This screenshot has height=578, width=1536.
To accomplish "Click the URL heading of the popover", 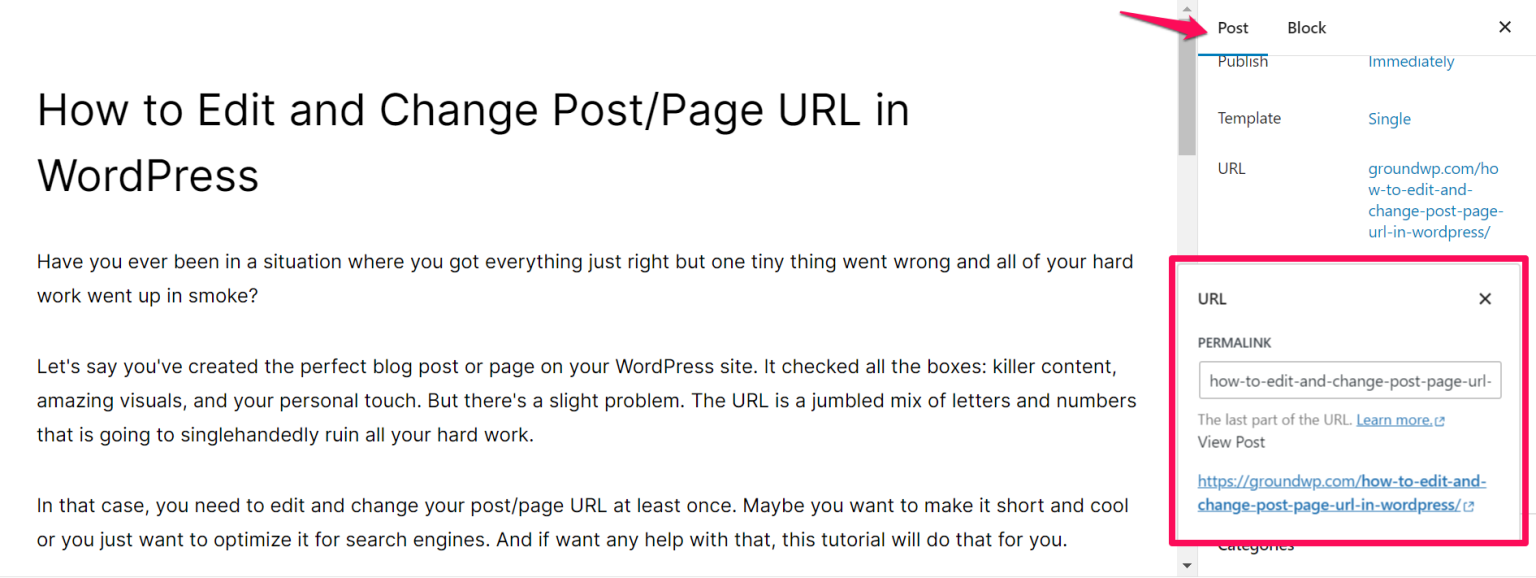I will [x=1212, y=298].
